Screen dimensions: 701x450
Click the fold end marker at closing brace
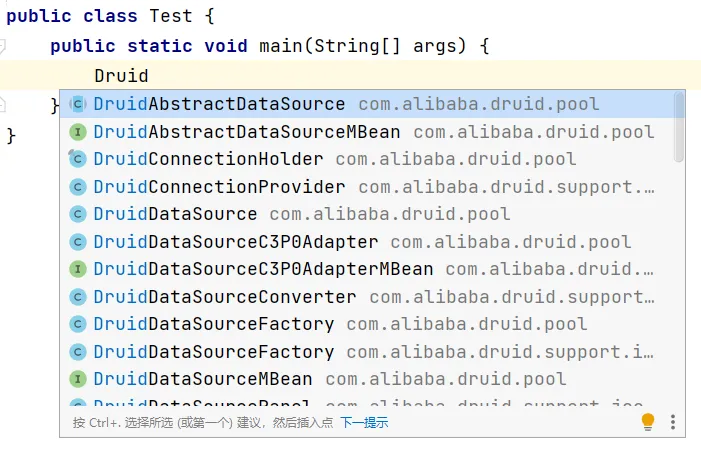4,104
